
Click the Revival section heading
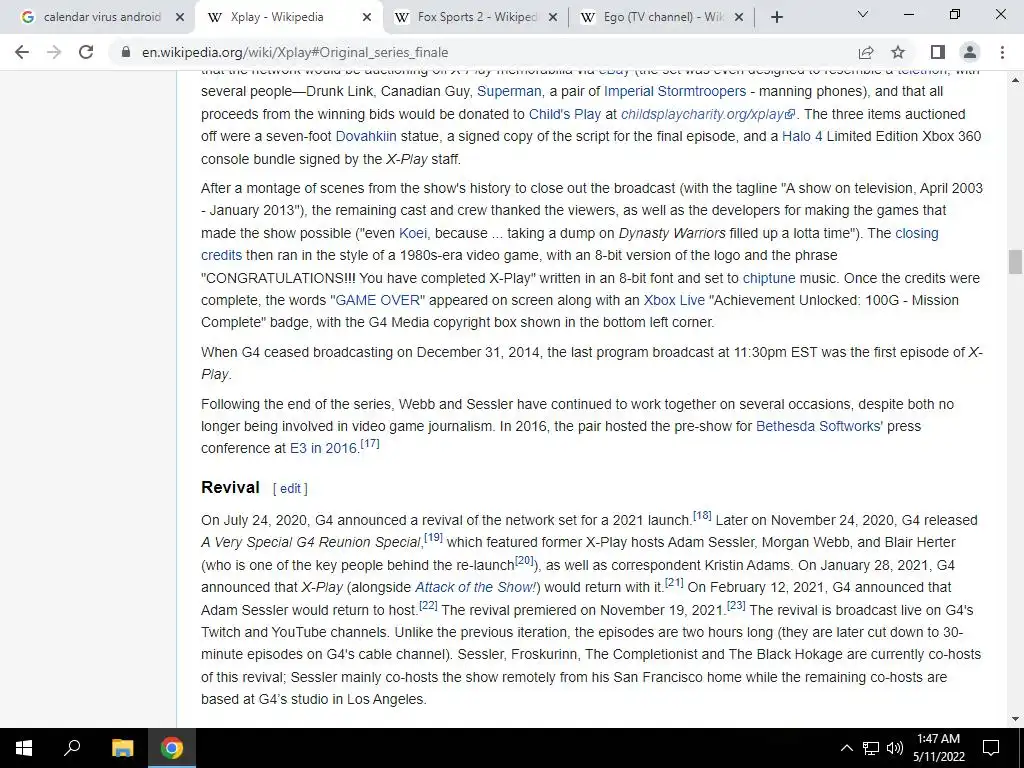pyautogui.click(x=231, y=488)
